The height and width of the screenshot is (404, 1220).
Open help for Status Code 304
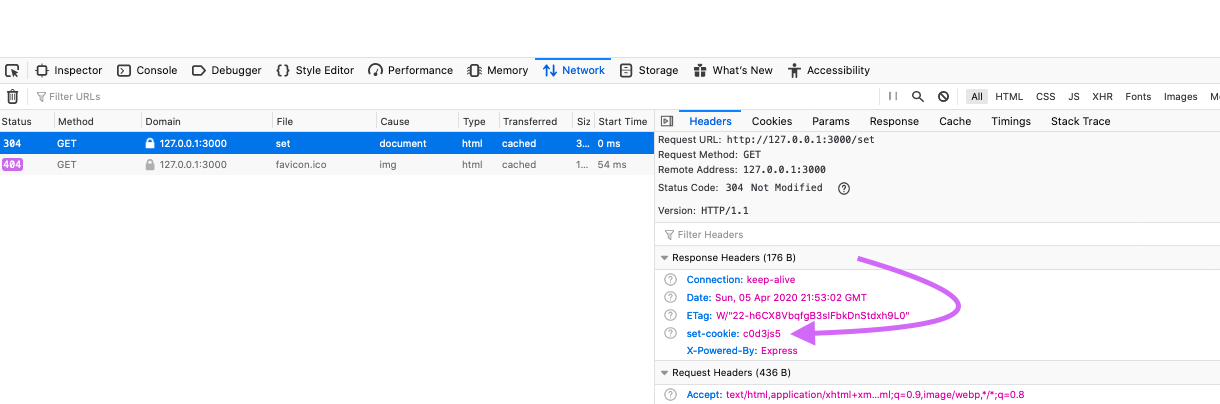coord(843,188)
